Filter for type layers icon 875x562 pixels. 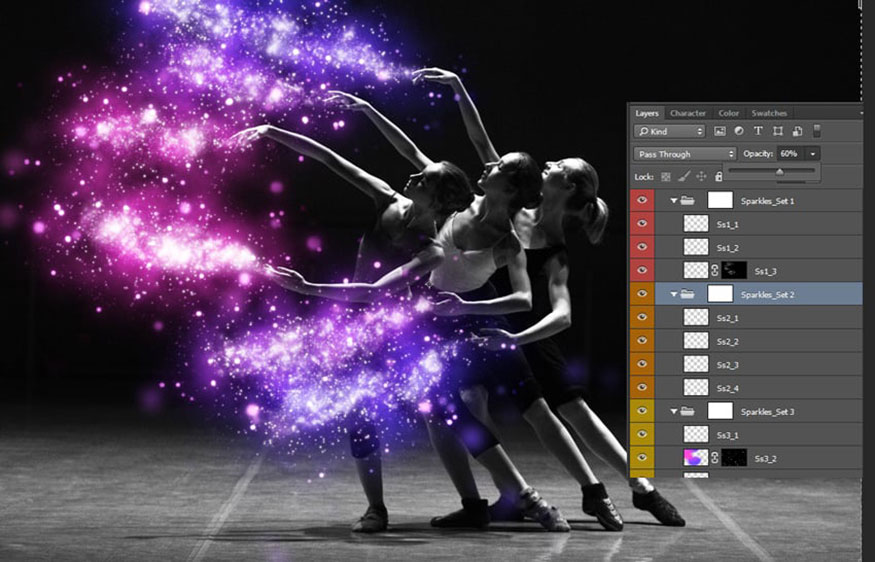(x=758, y=131)
